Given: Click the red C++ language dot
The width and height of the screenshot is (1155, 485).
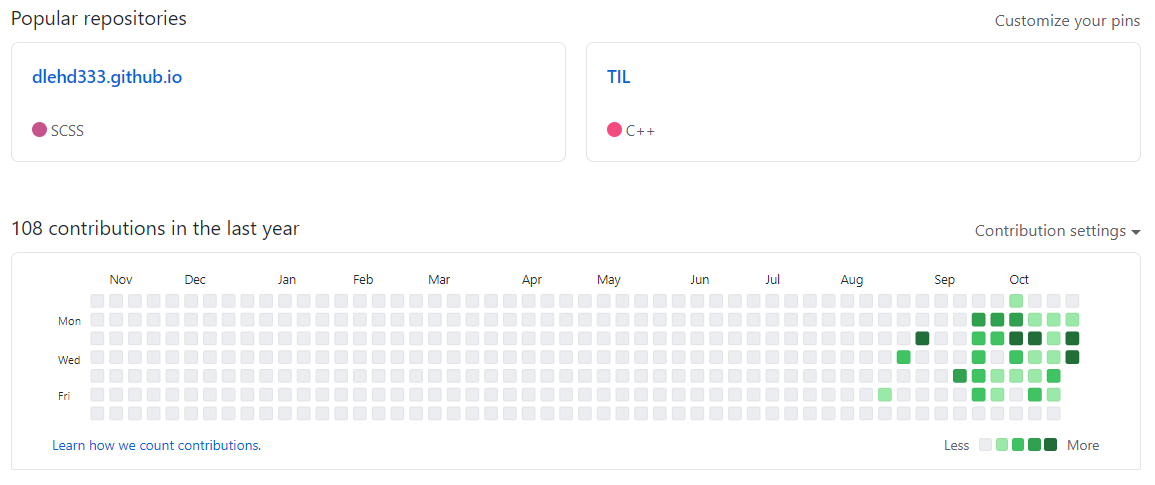Looking at the screenshot, I should (614, 130).
